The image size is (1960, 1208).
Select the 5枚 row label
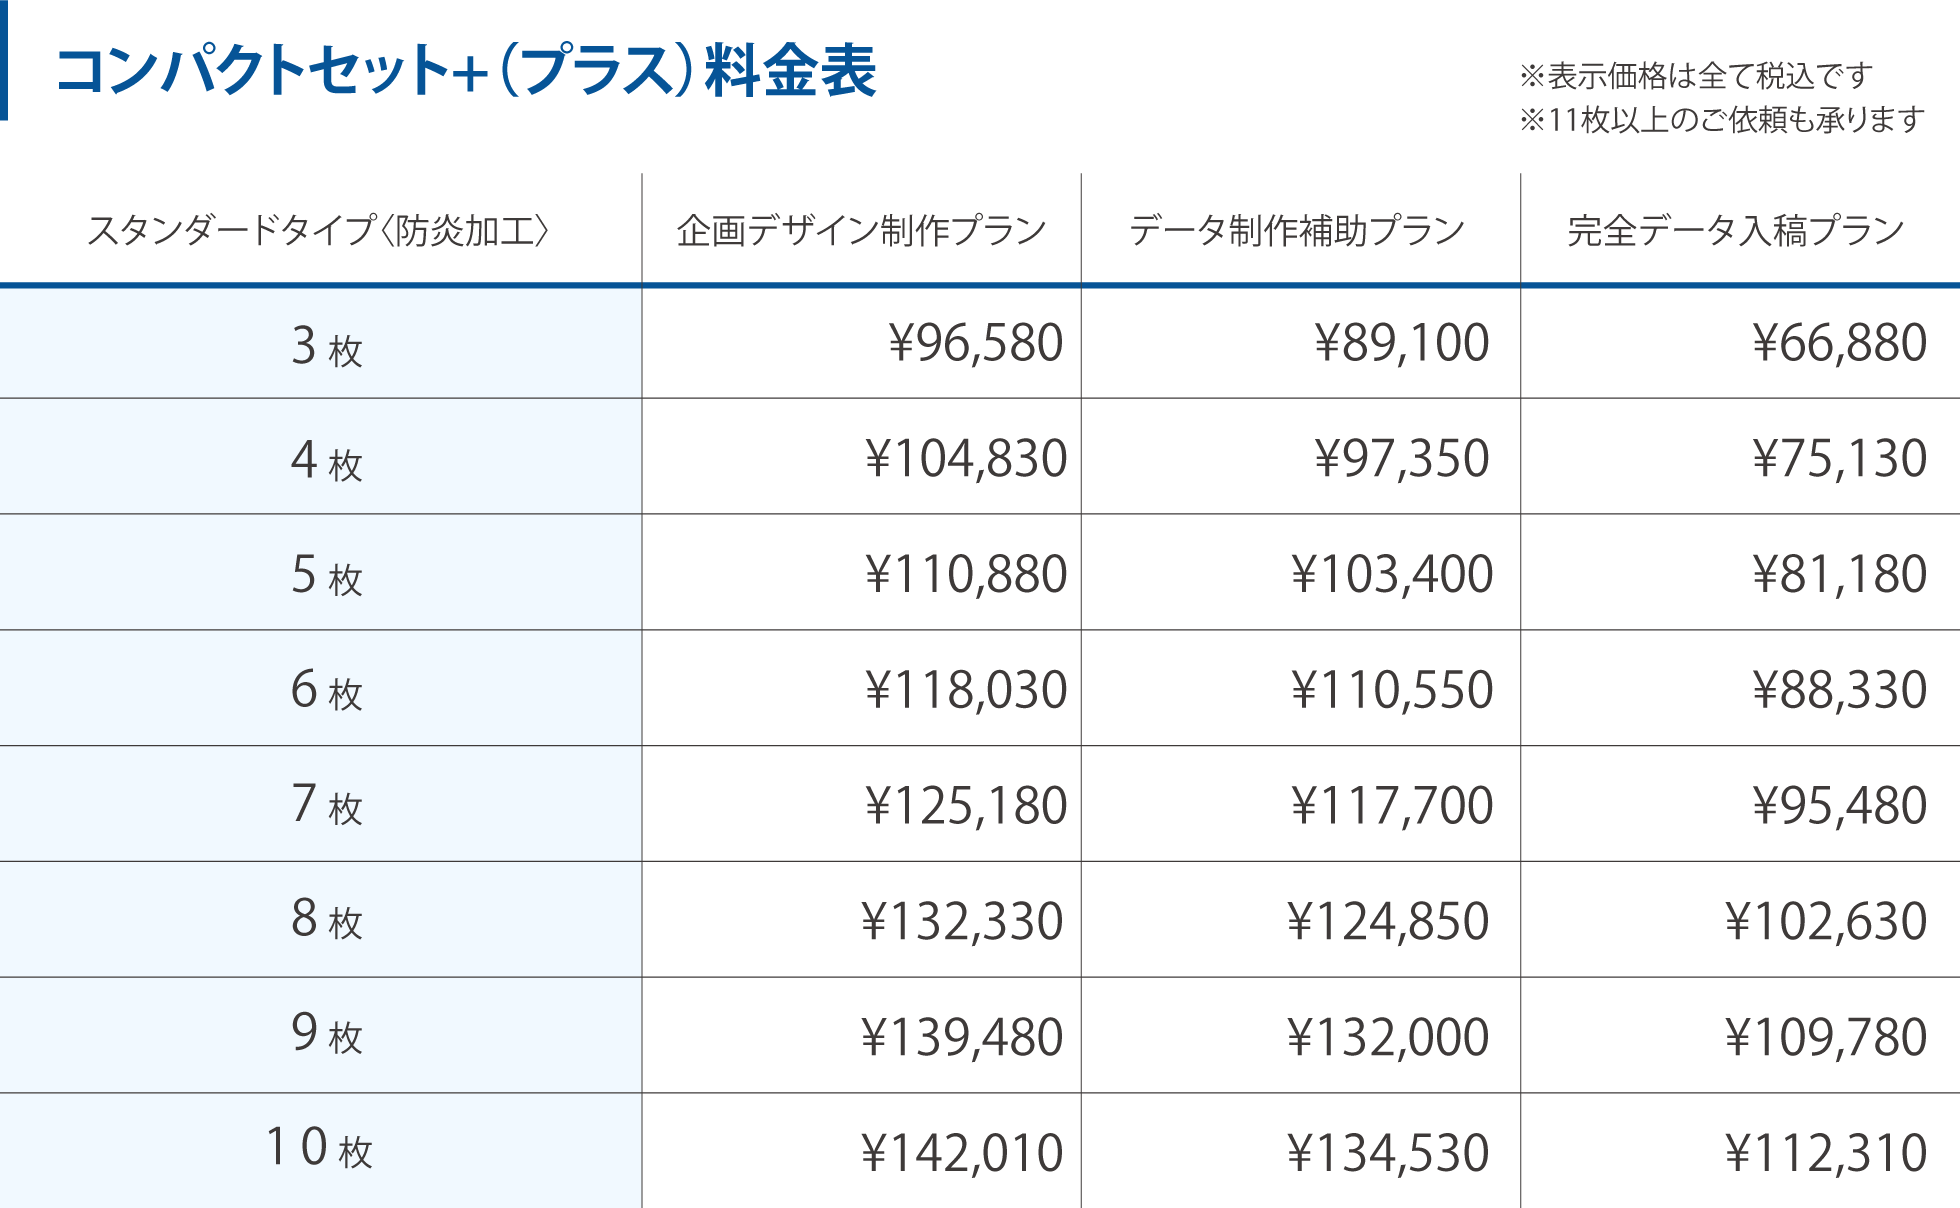pyautogui.click(x=326, y=575)
